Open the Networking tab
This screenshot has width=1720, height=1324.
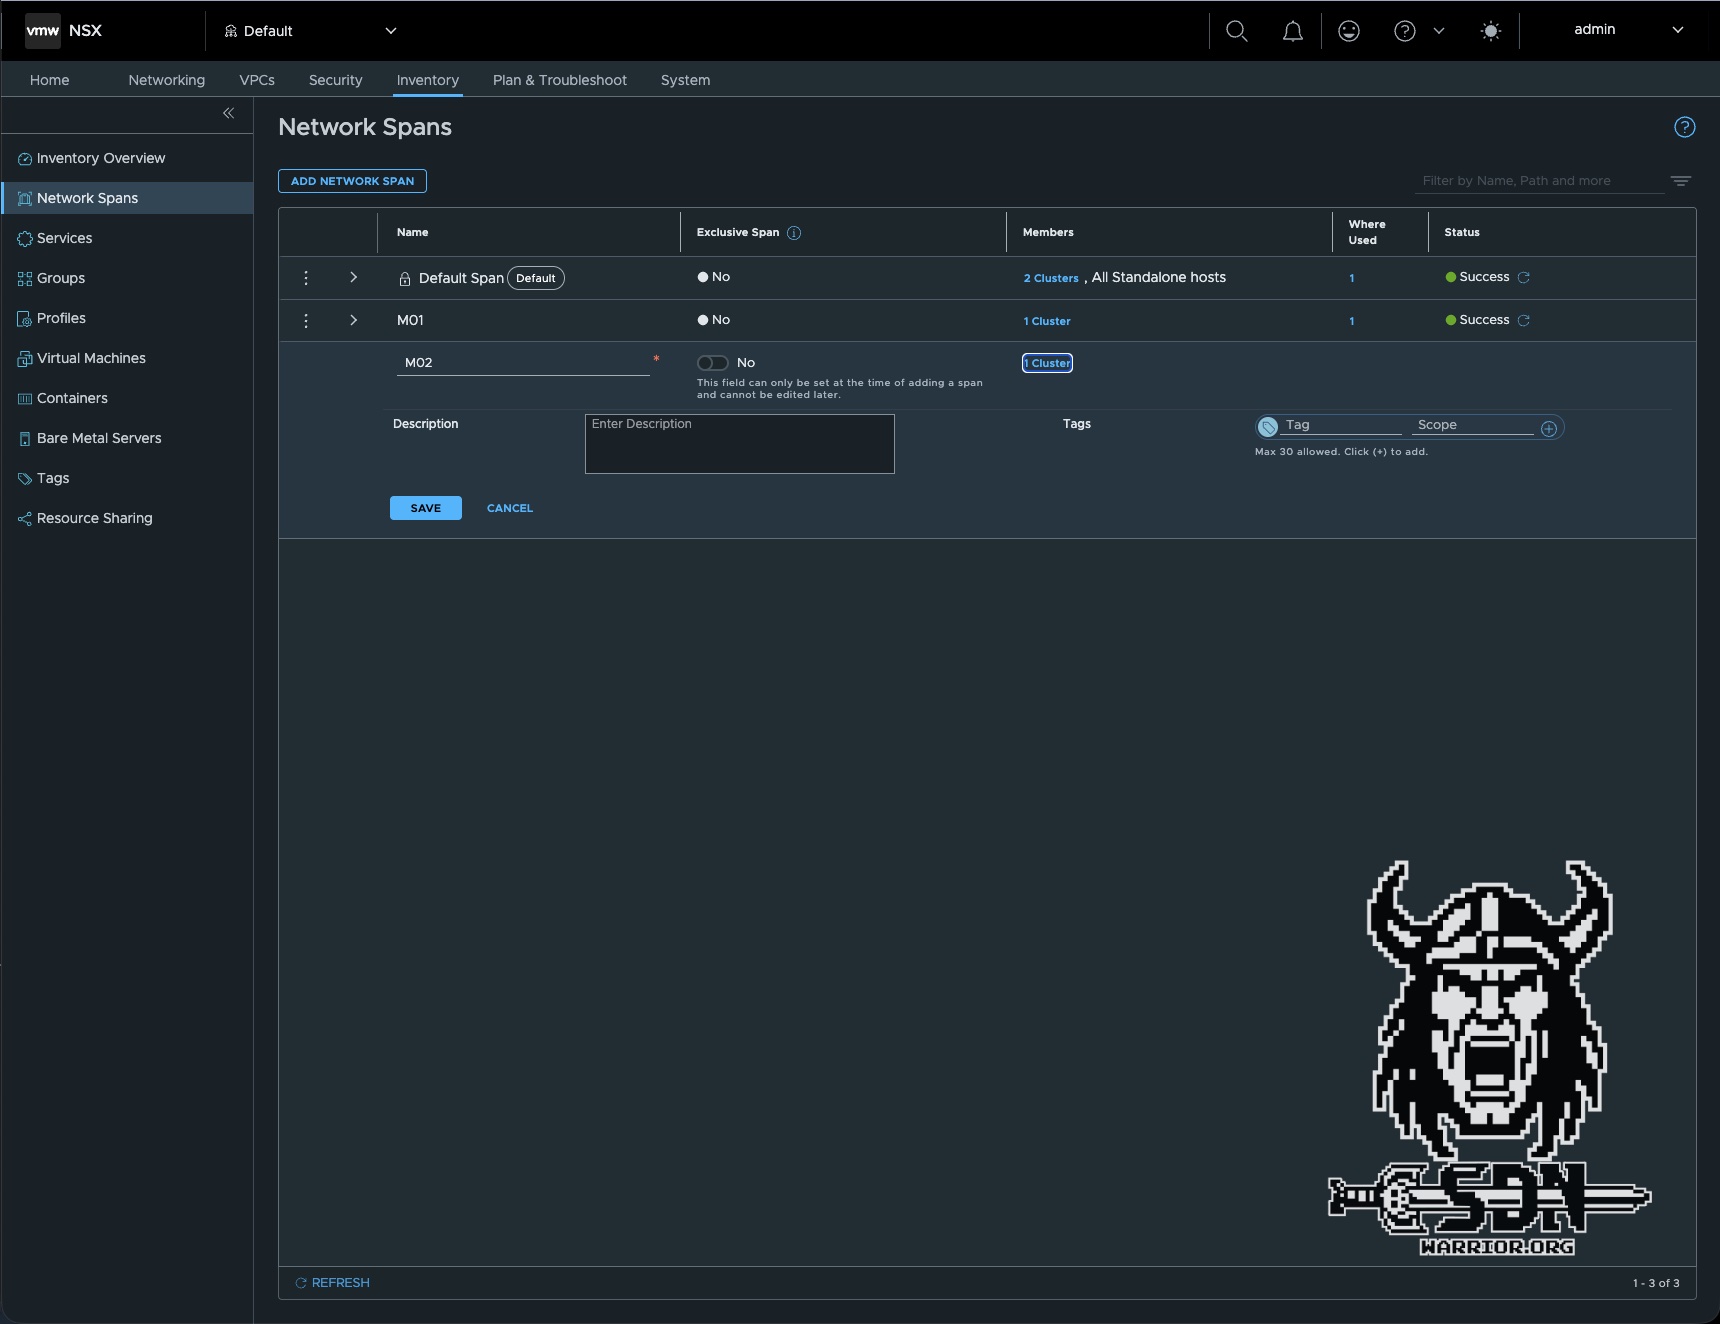(x=167, y=80)
